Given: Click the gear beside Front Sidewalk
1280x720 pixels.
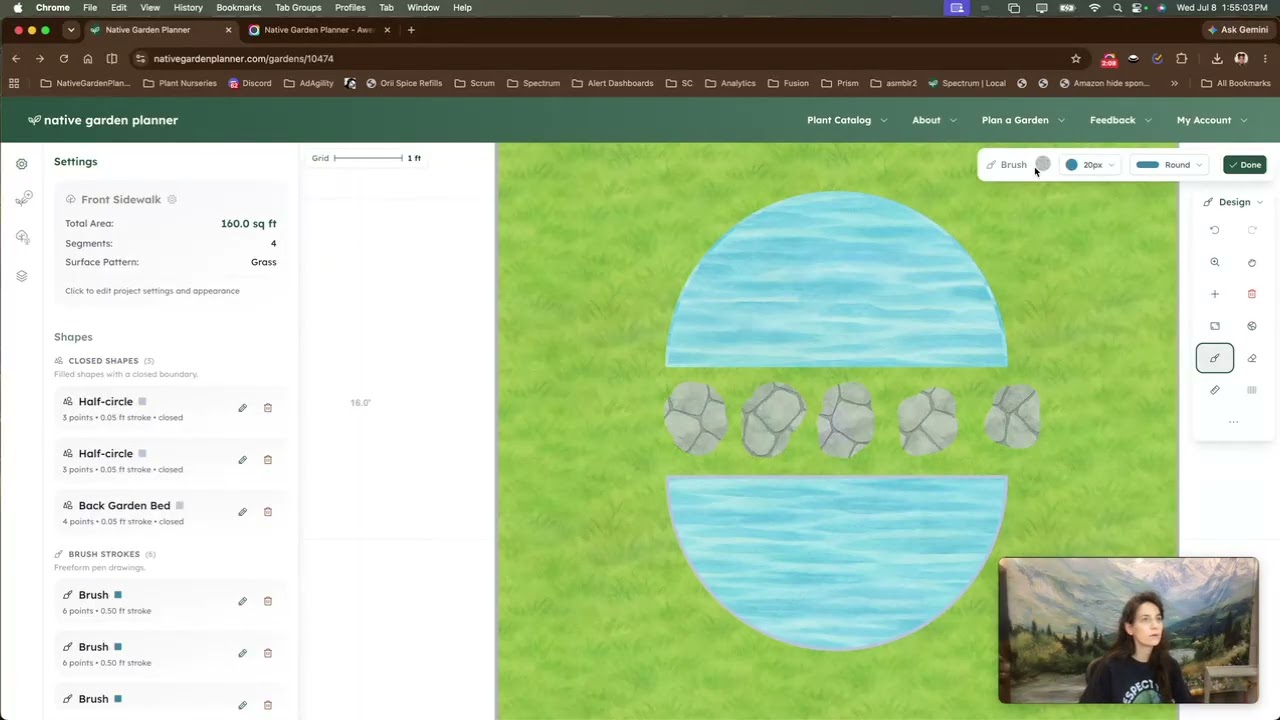Looking at the screenshot, I should [x=172, y=200].
